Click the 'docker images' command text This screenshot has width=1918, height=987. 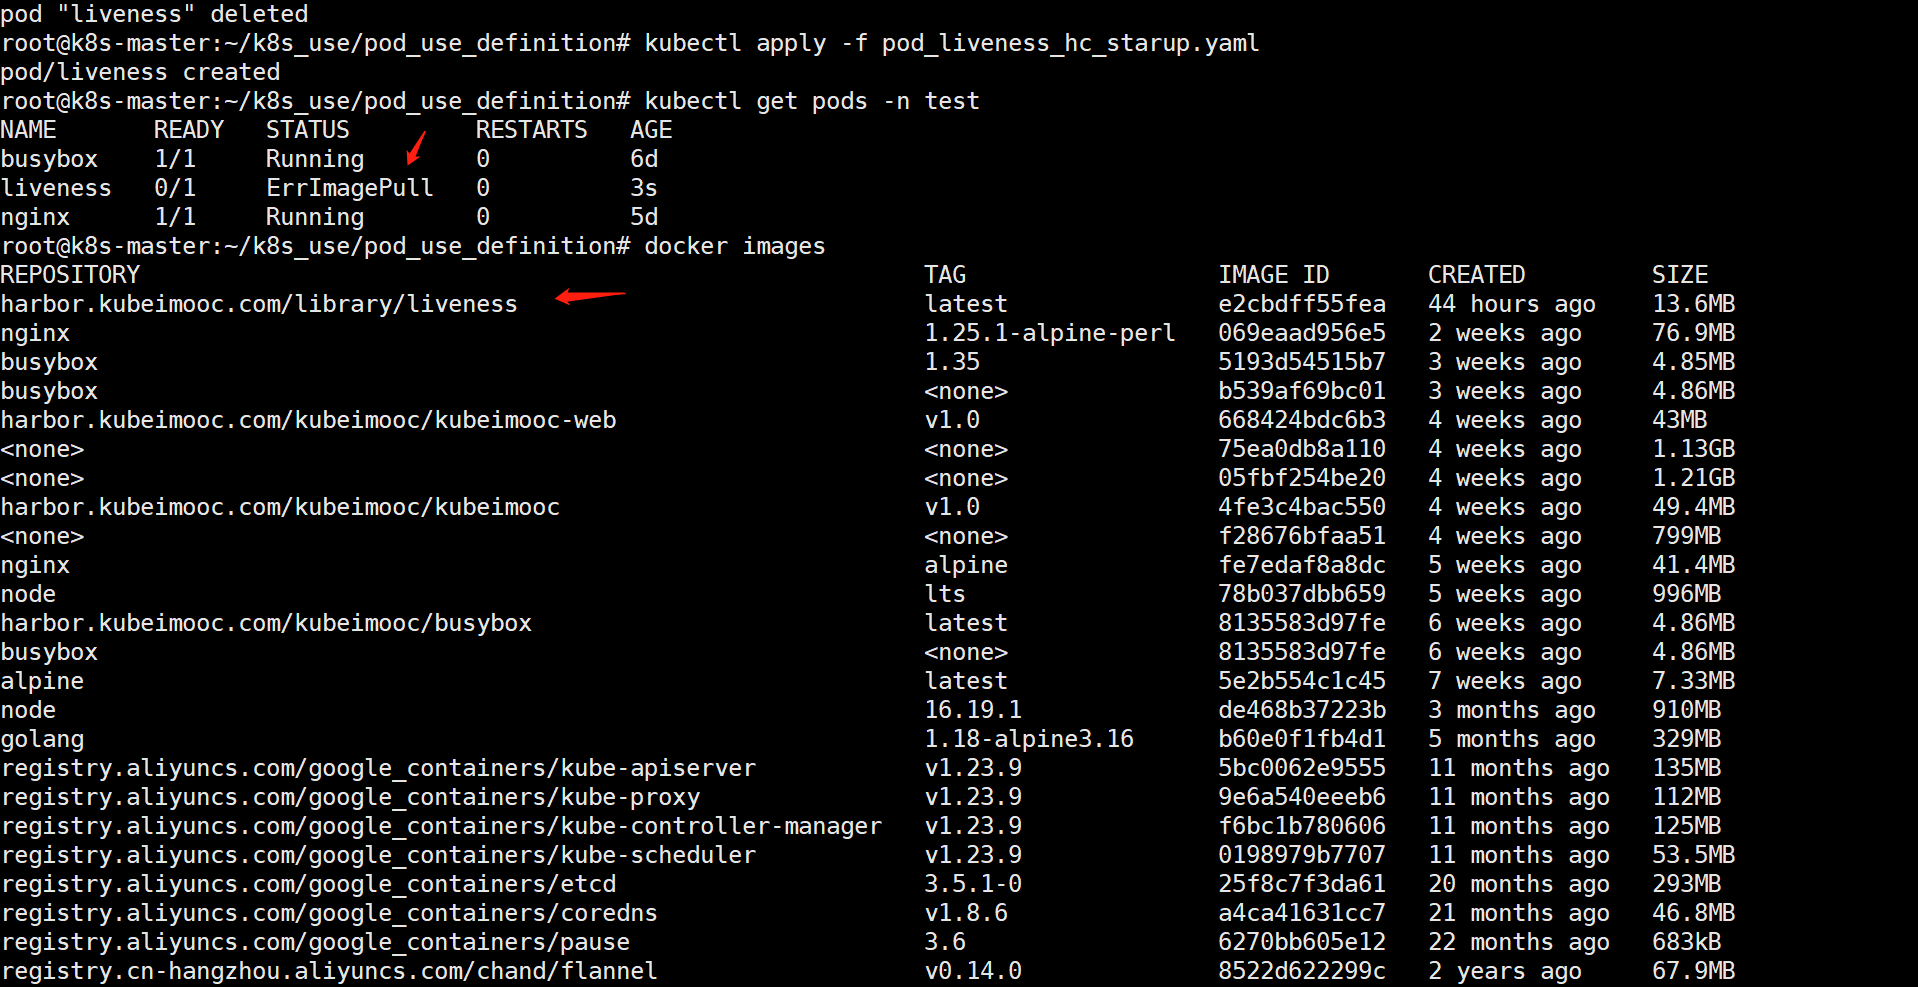point(735,246)
